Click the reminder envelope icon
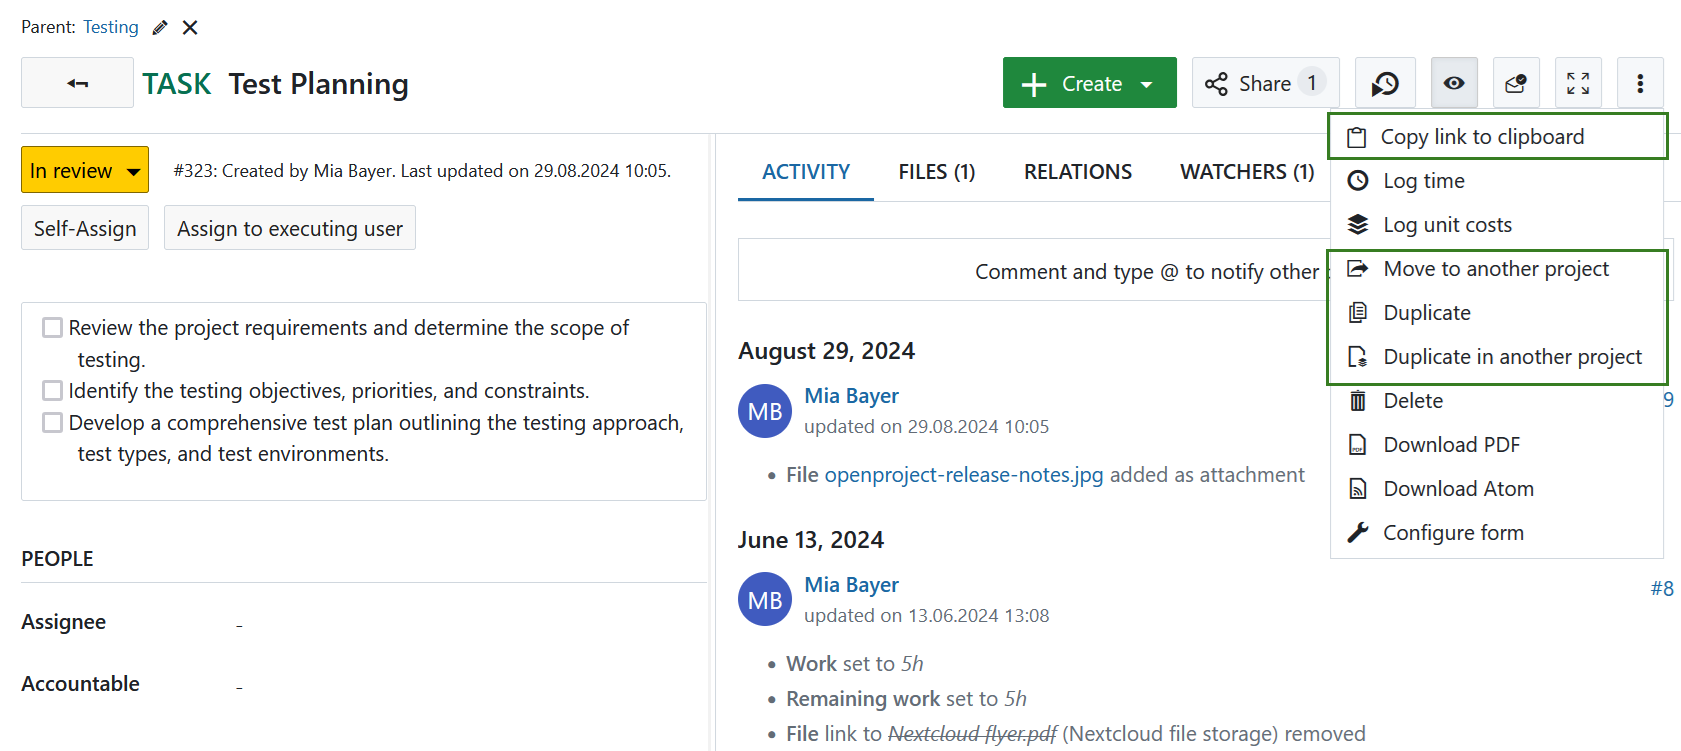This screenshot has width=1681, height=751. click(1516, 83)
